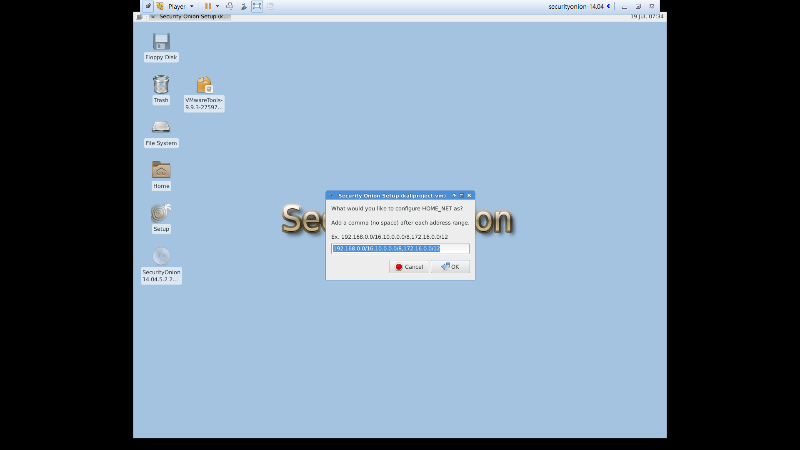This screenshot has height=450, width=800.
Task: Click the toolbar icon right of Ctrl+Alt+Del
Action: click(x=243, y=6)
